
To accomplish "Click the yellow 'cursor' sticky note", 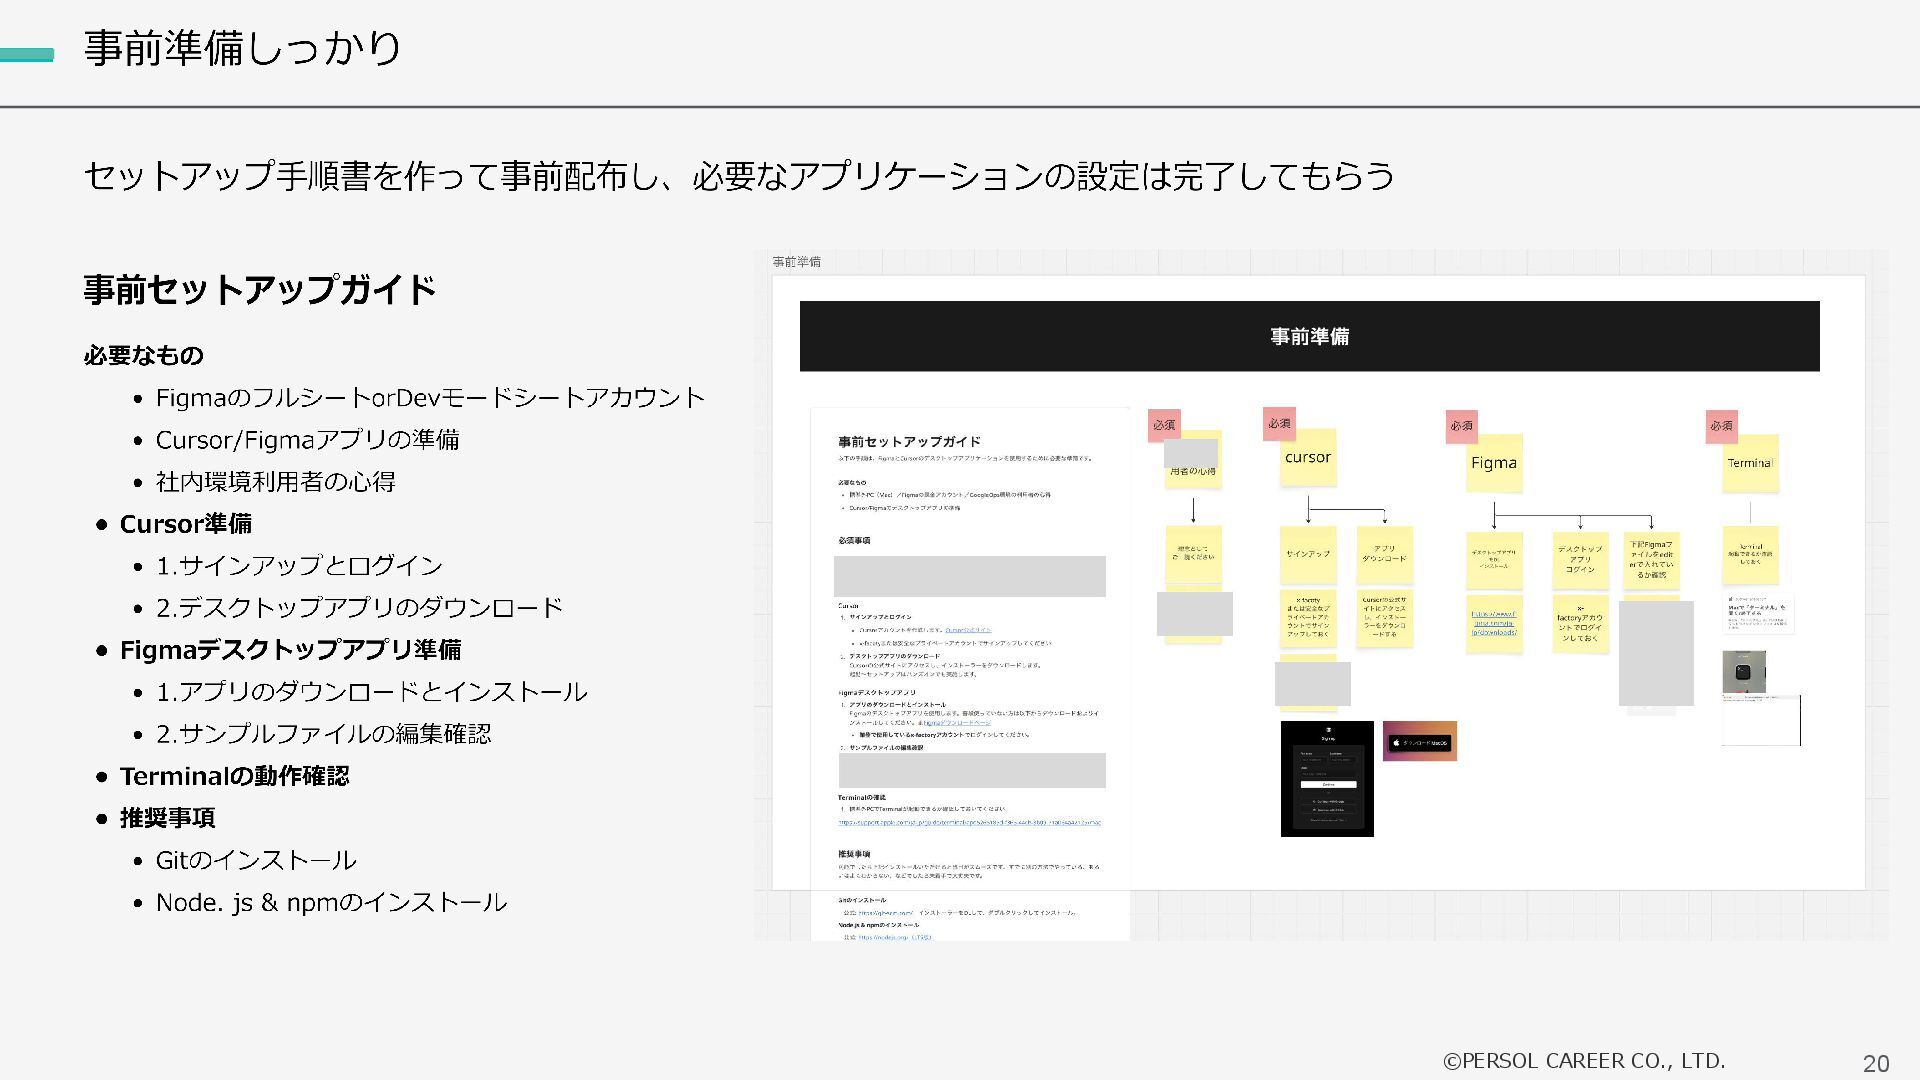I will pos(1308,459).
